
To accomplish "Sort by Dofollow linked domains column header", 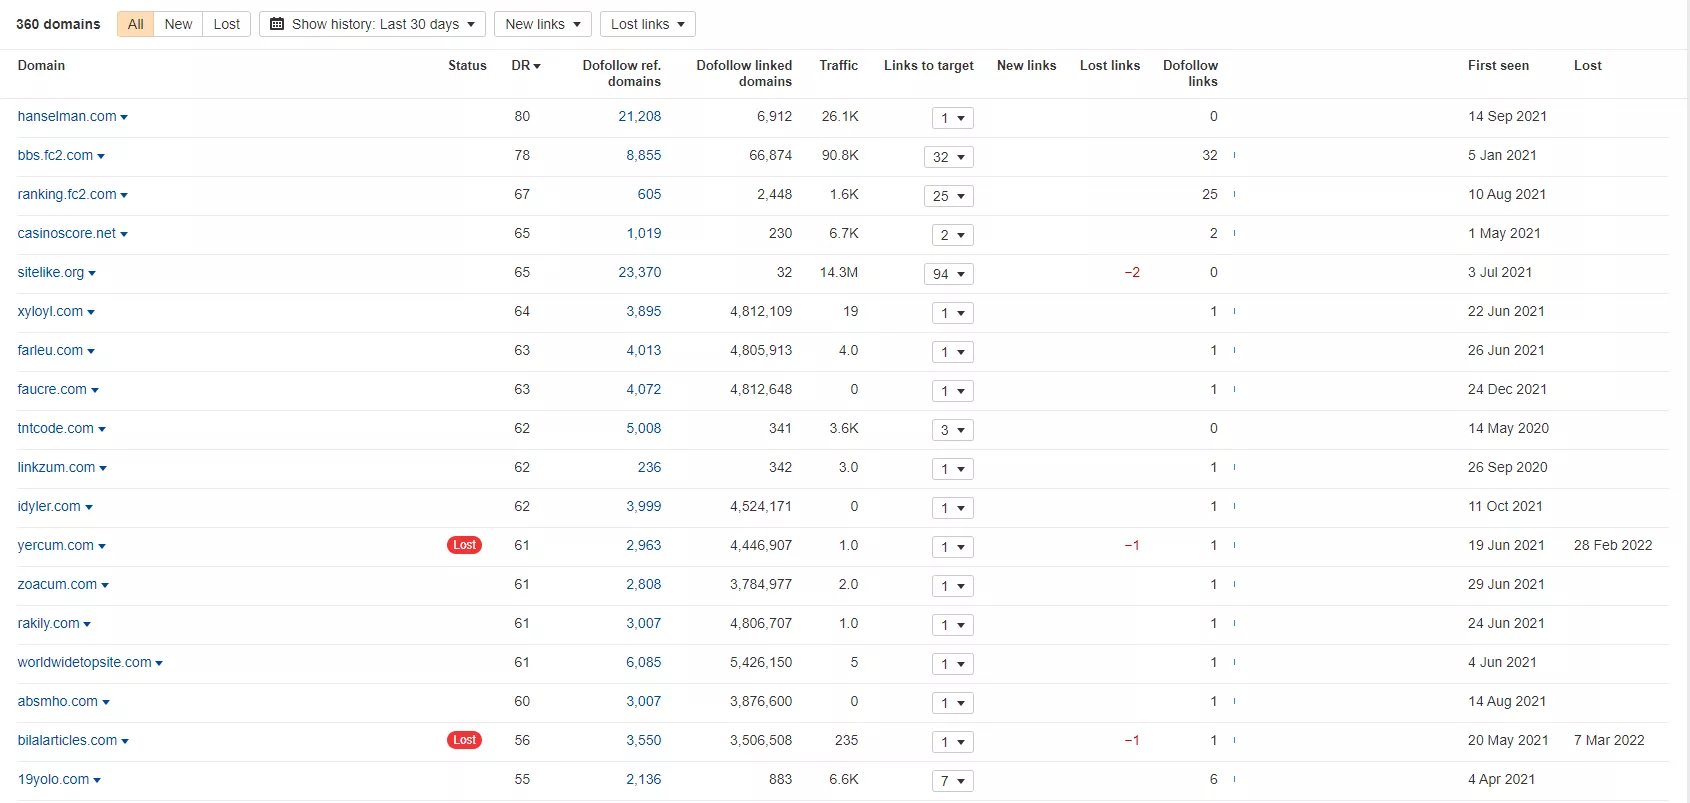I will (x=744, y=73).
